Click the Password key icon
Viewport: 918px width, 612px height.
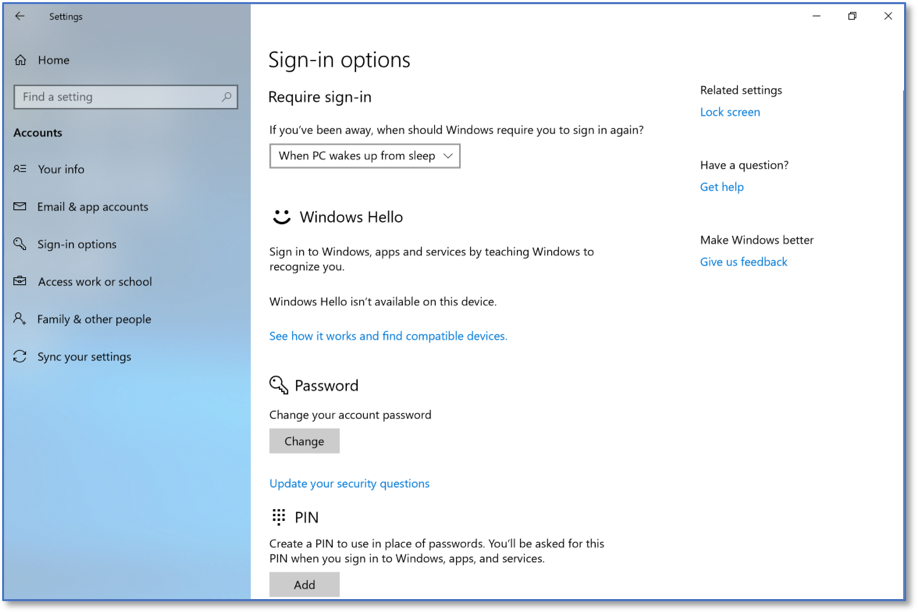[279, 385]
